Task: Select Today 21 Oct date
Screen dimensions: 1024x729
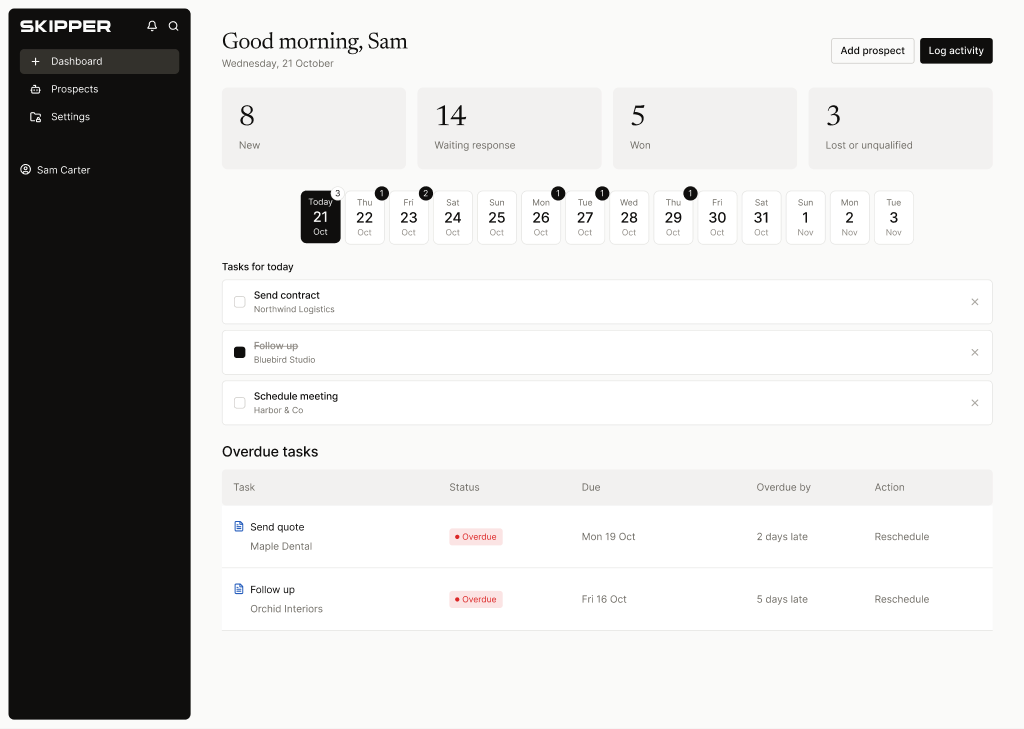Action: click(x=320, y=217)
